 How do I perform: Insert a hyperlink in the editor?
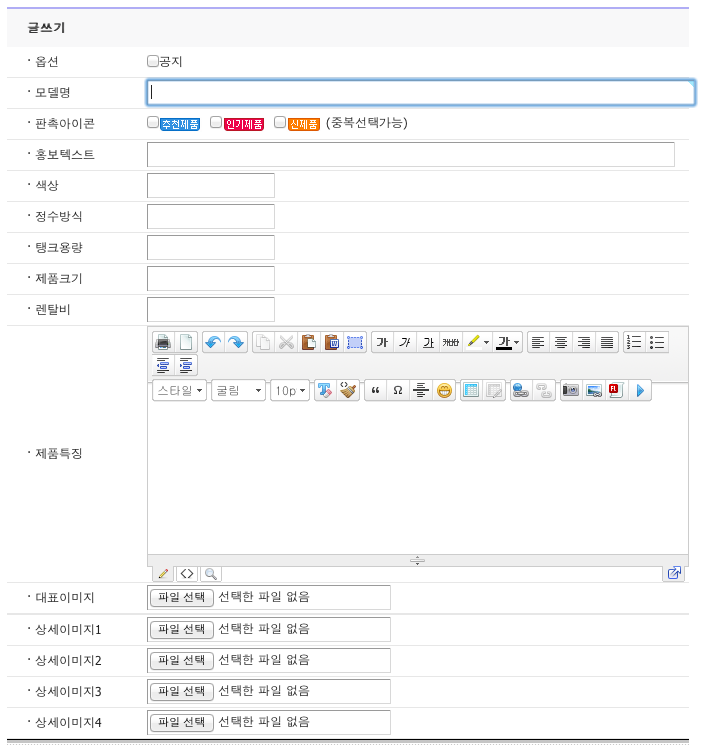pyautogui.click(x=519, y=391)
